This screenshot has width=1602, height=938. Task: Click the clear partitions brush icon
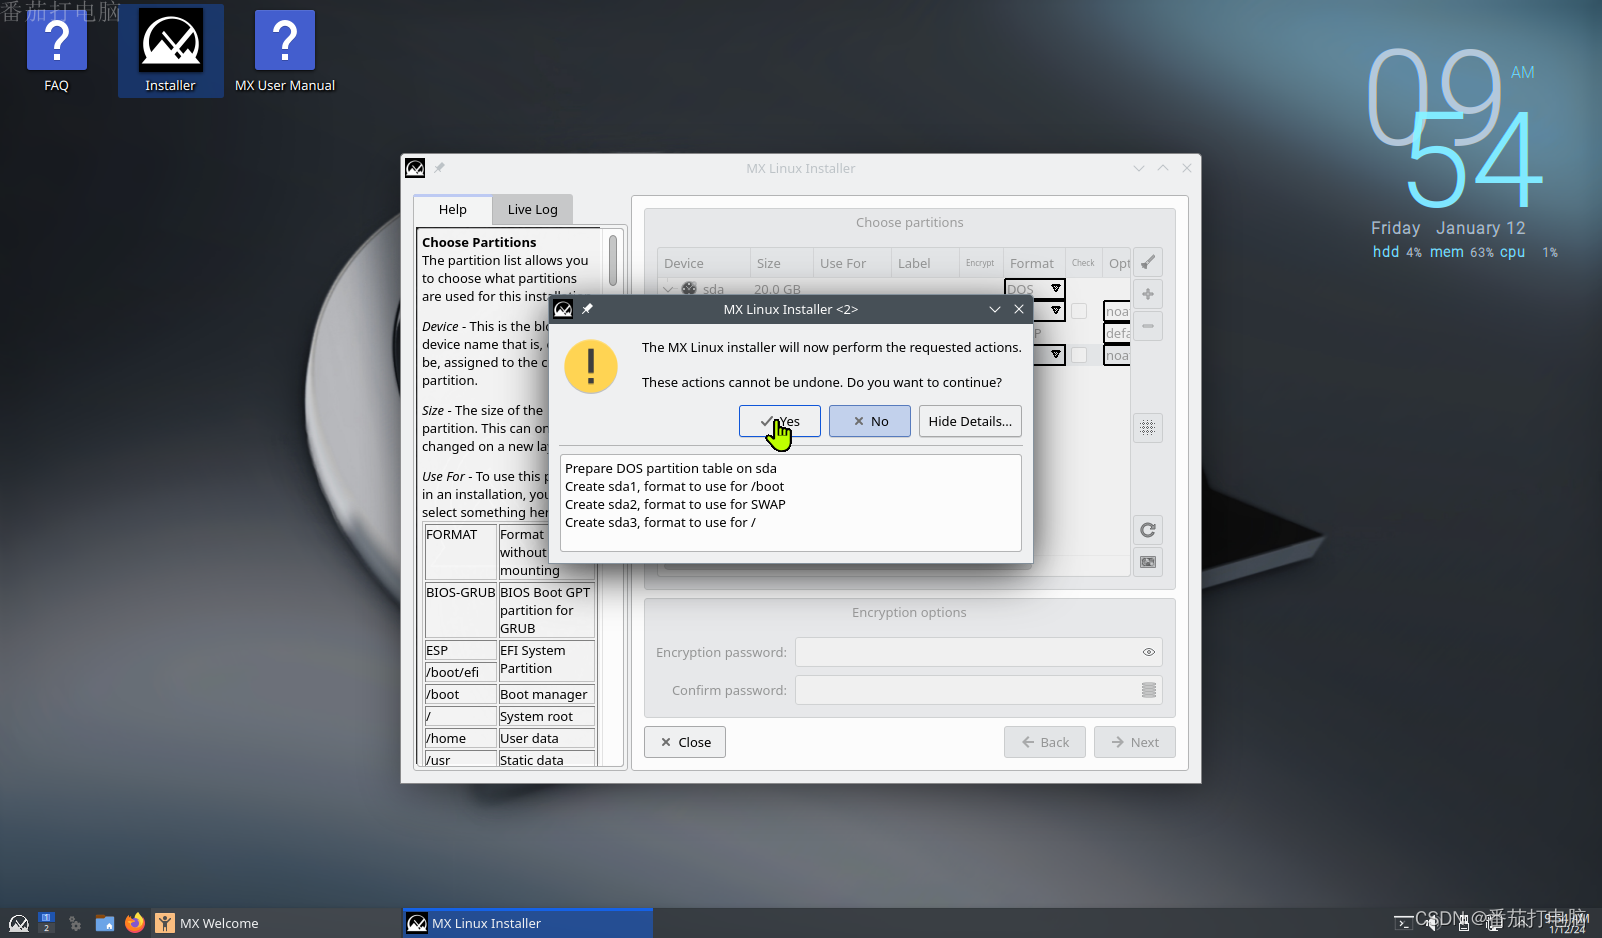click(x=1148, y=262)
